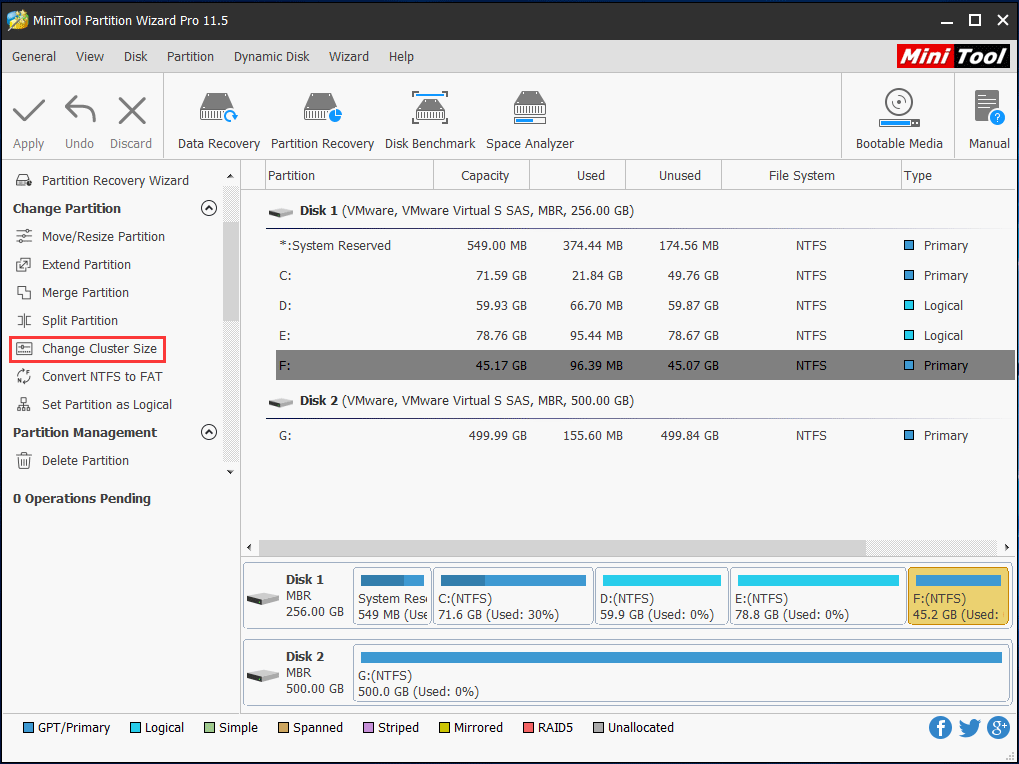
Task: Select E:(NTFS) block in disk map
Action: [818, 596]
